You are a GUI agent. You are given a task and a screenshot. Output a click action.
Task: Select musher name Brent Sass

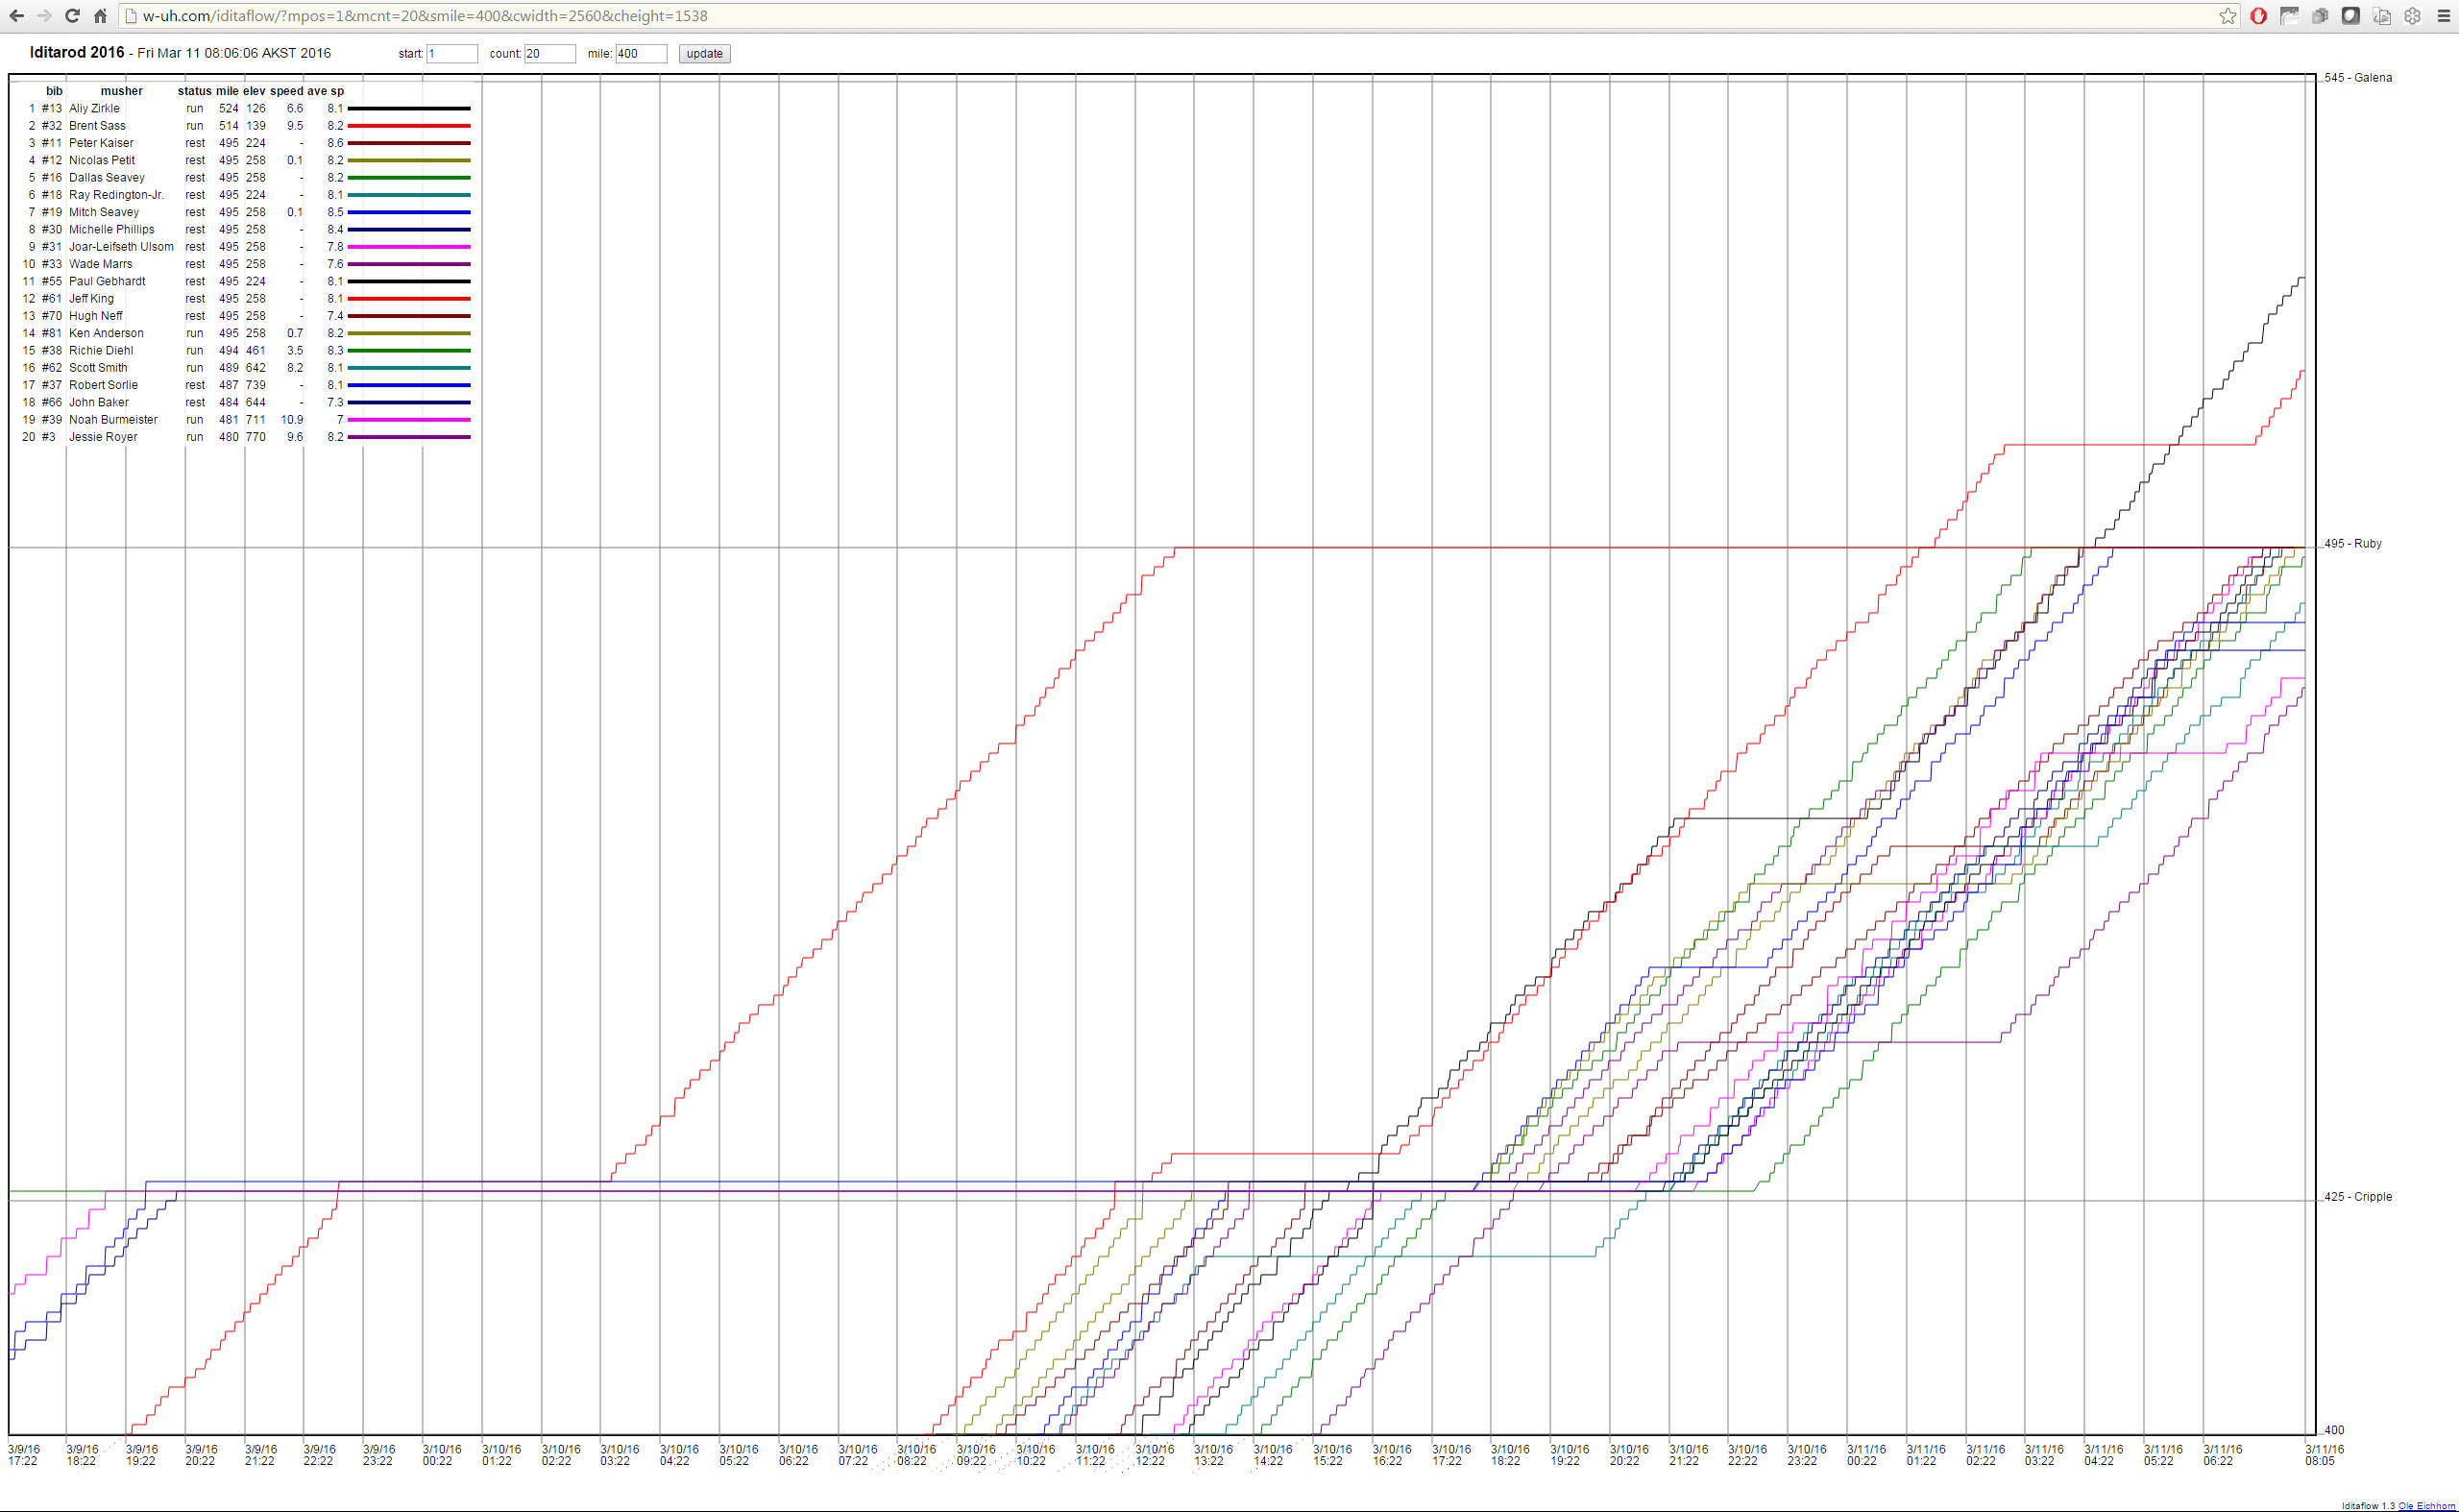point(97,126)
